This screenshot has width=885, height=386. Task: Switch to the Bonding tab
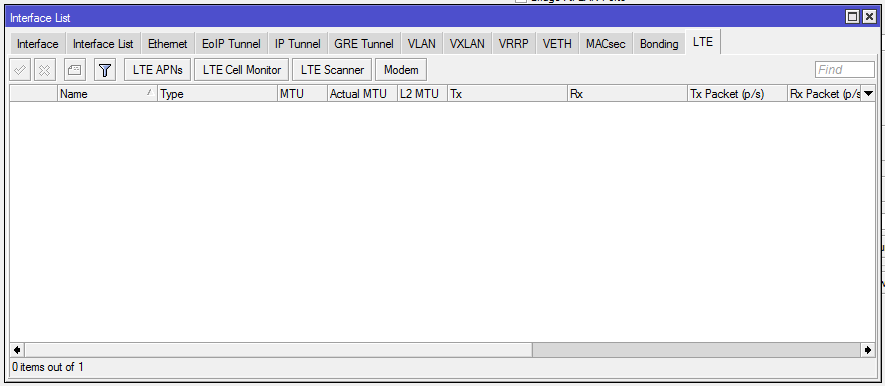659,44
